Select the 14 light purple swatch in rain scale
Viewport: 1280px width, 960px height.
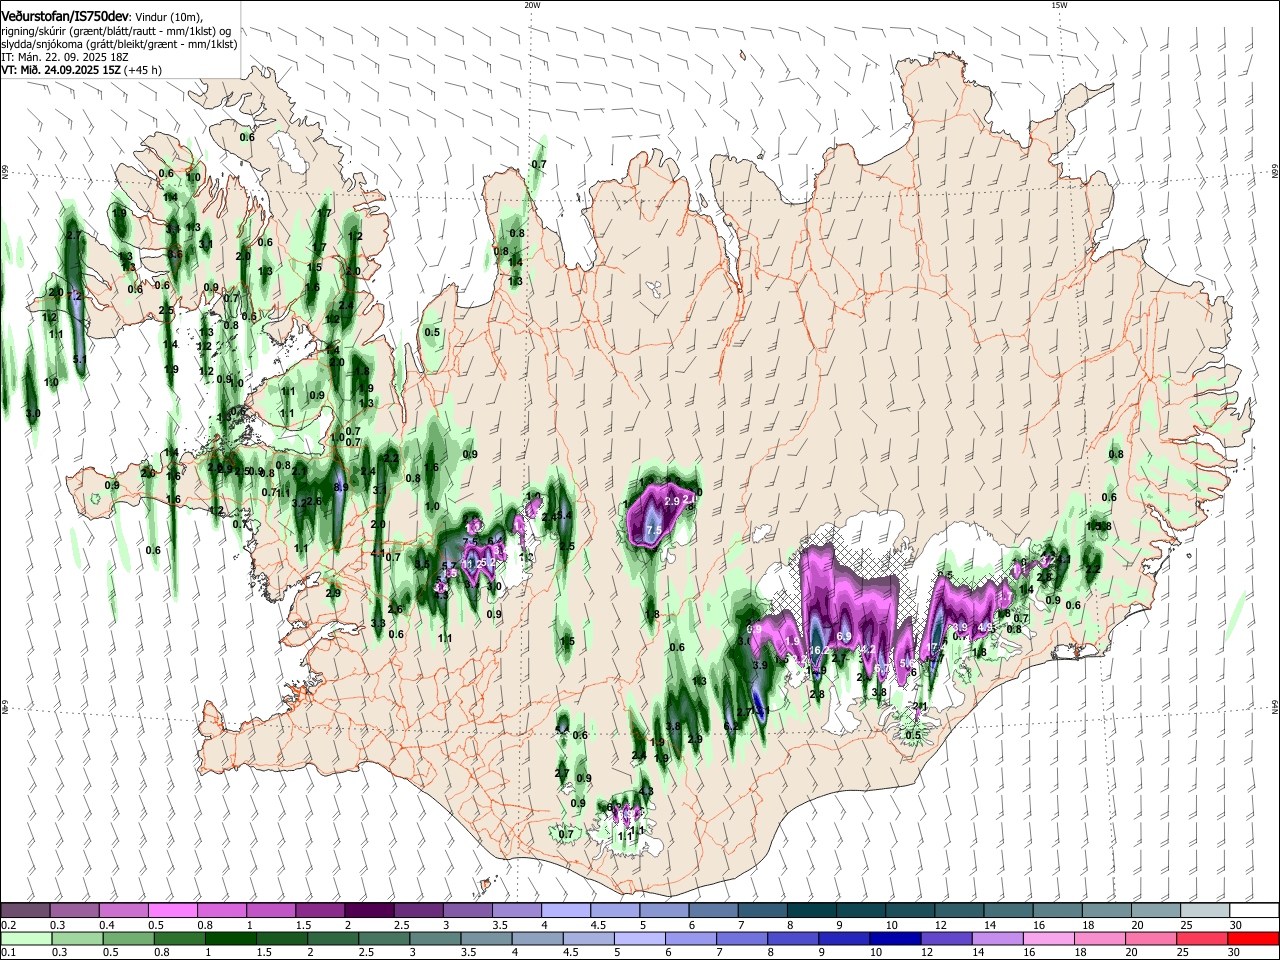click(997, 938)
